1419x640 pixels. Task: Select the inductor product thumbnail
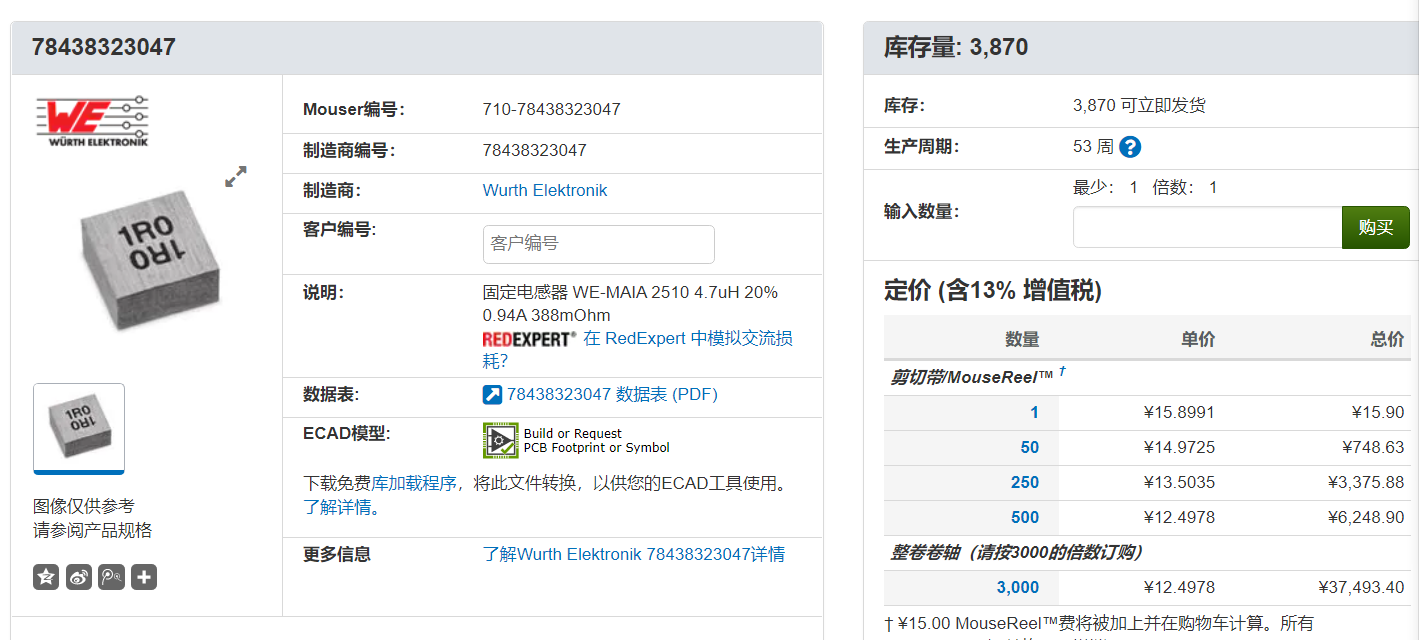pos(79,428)
